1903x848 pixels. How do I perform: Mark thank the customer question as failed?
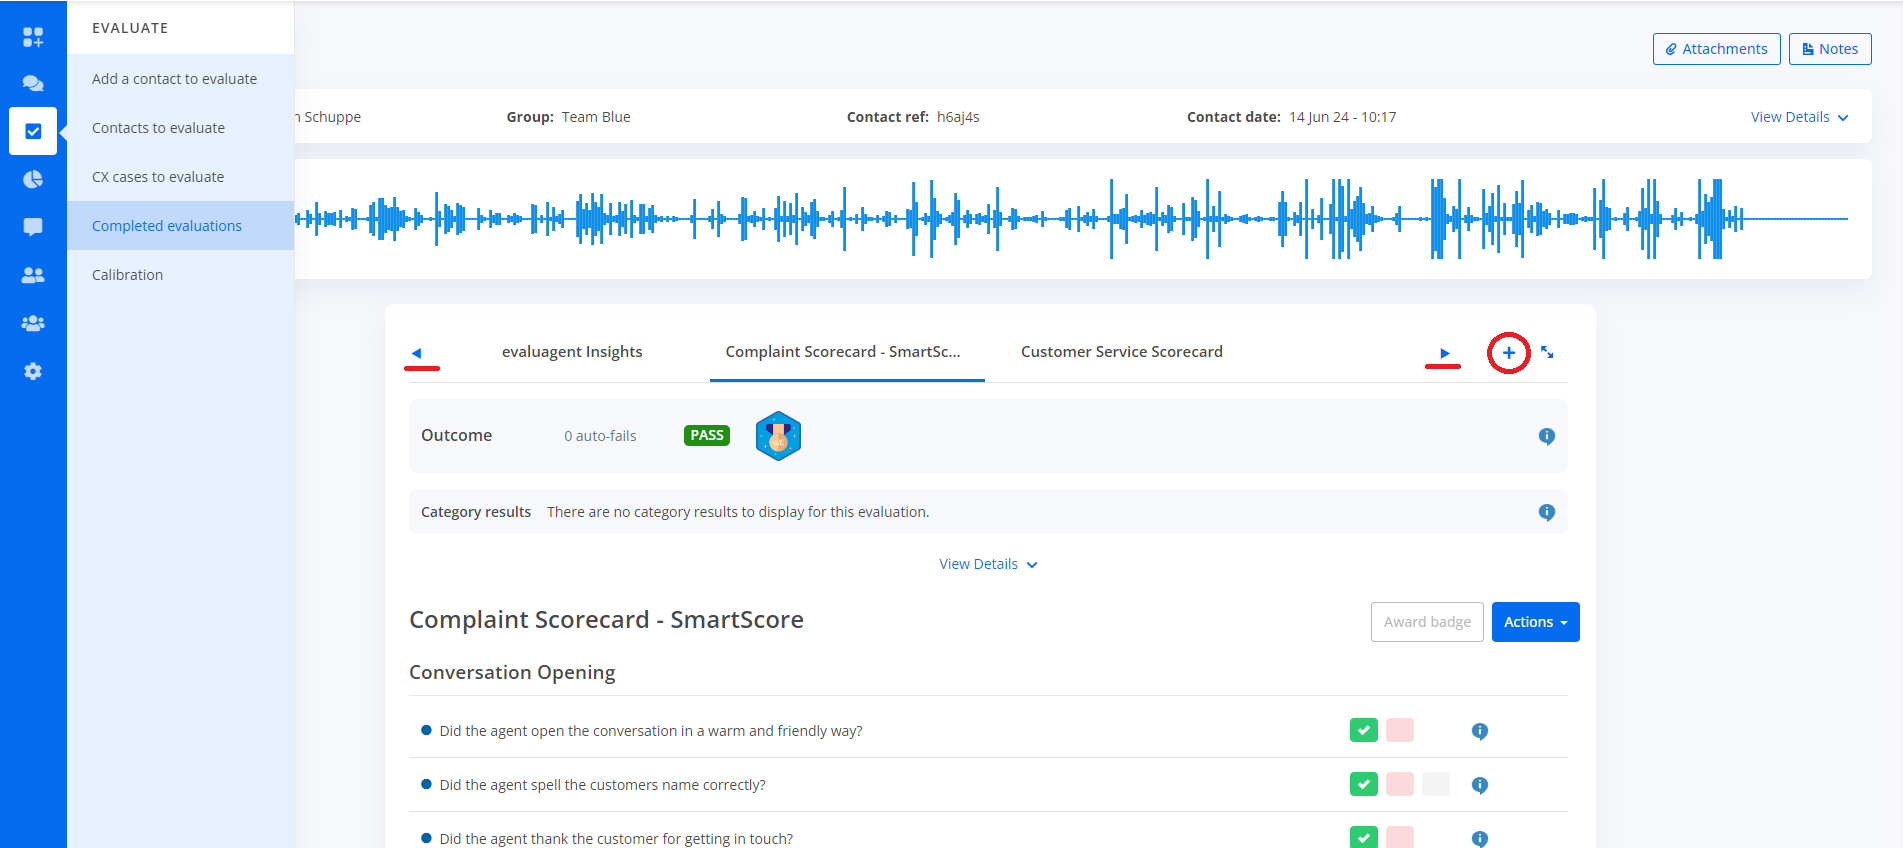coord(1400,837)
